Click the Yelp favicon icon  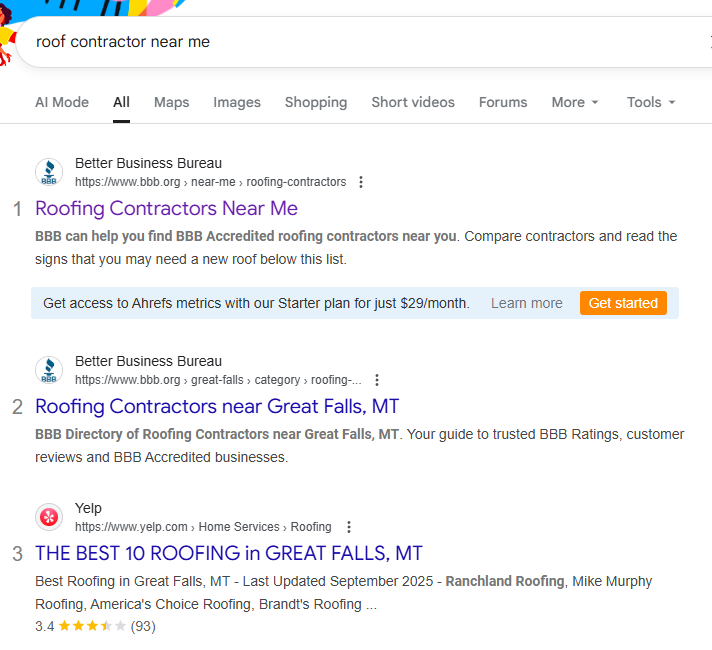(x=49, y=517)
